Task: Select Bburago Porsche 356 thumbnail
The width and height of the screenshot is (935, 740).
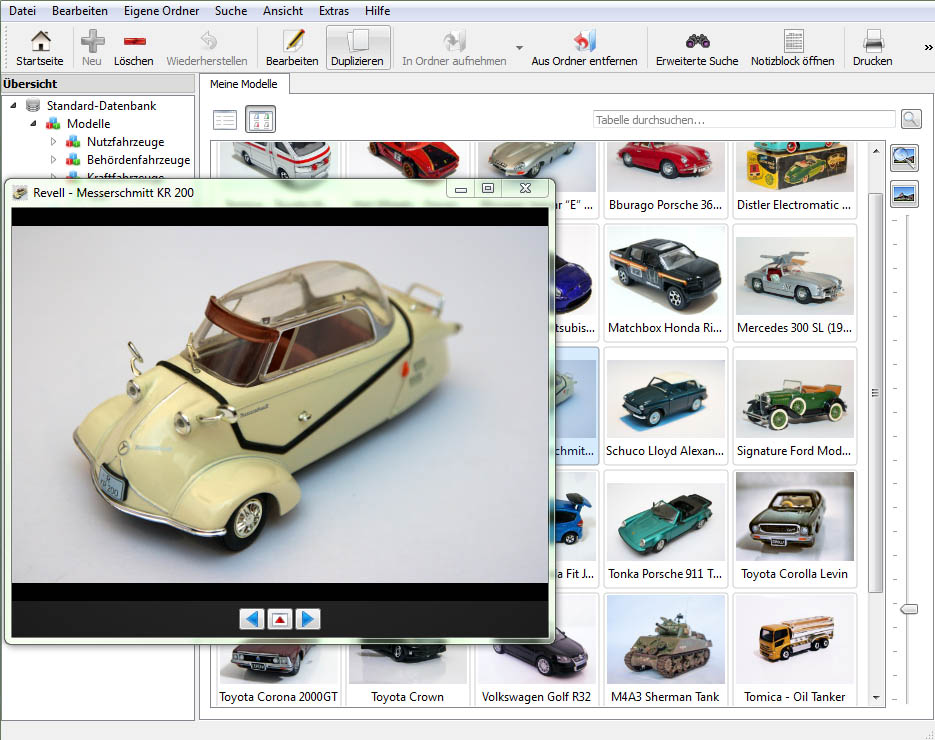Action: 665,179
